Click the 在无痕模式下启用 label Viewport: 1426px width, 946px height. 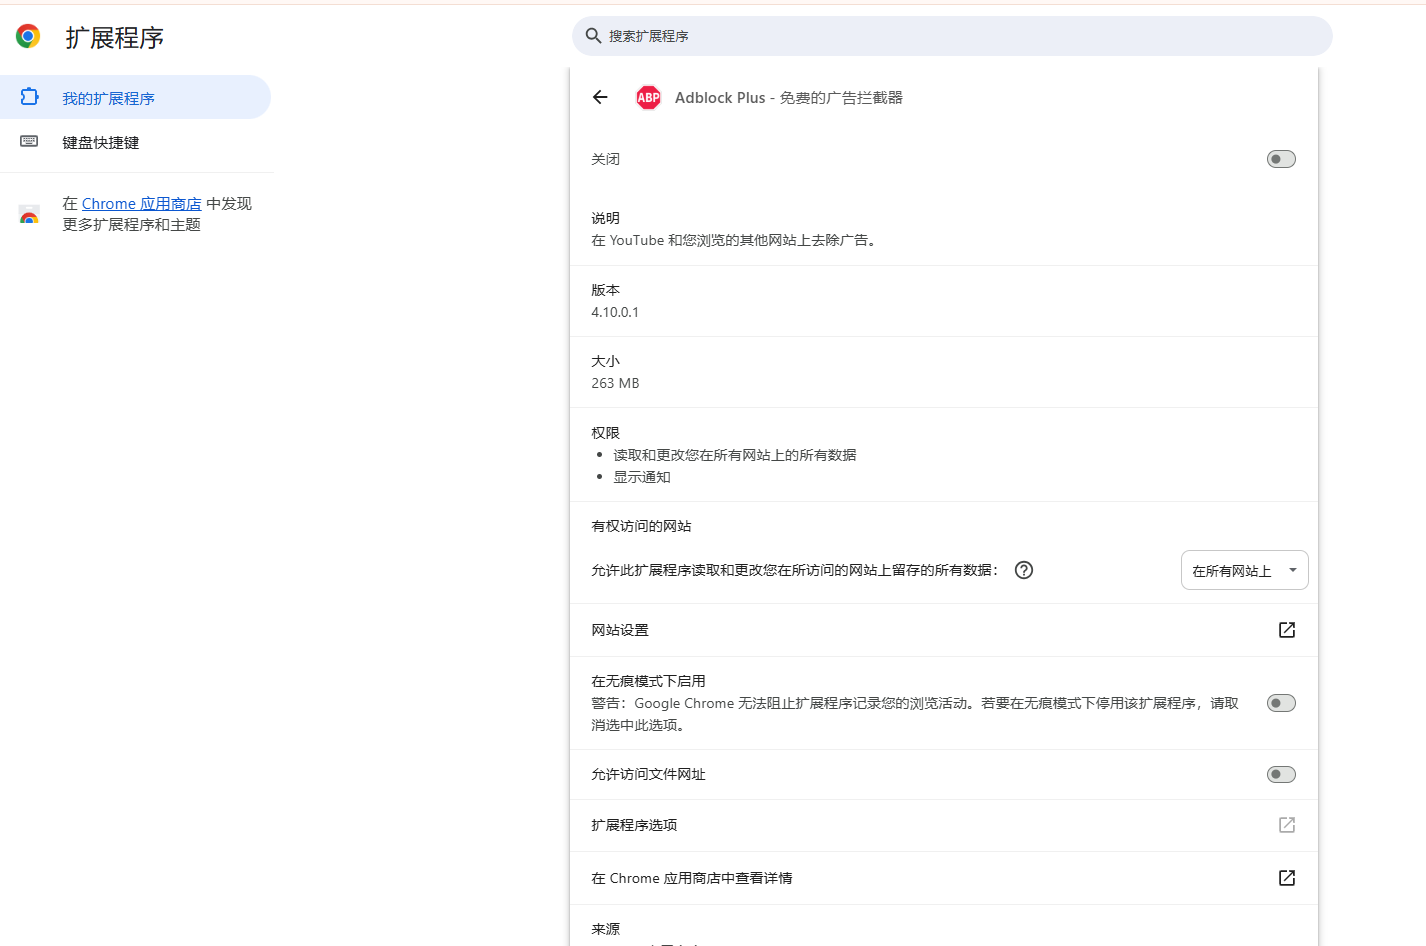[649, 681]
